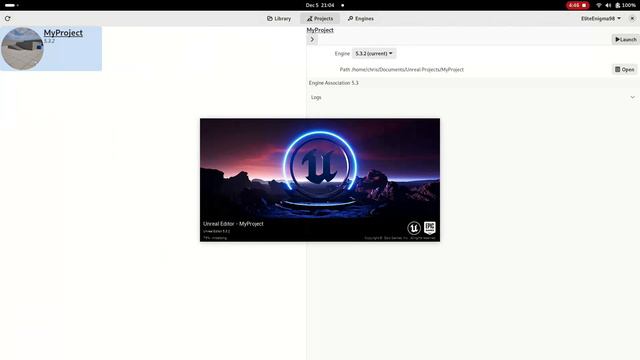This screenshot has height=360, width=640.
Task: Close the window with the X button
Action: (632, 18)
